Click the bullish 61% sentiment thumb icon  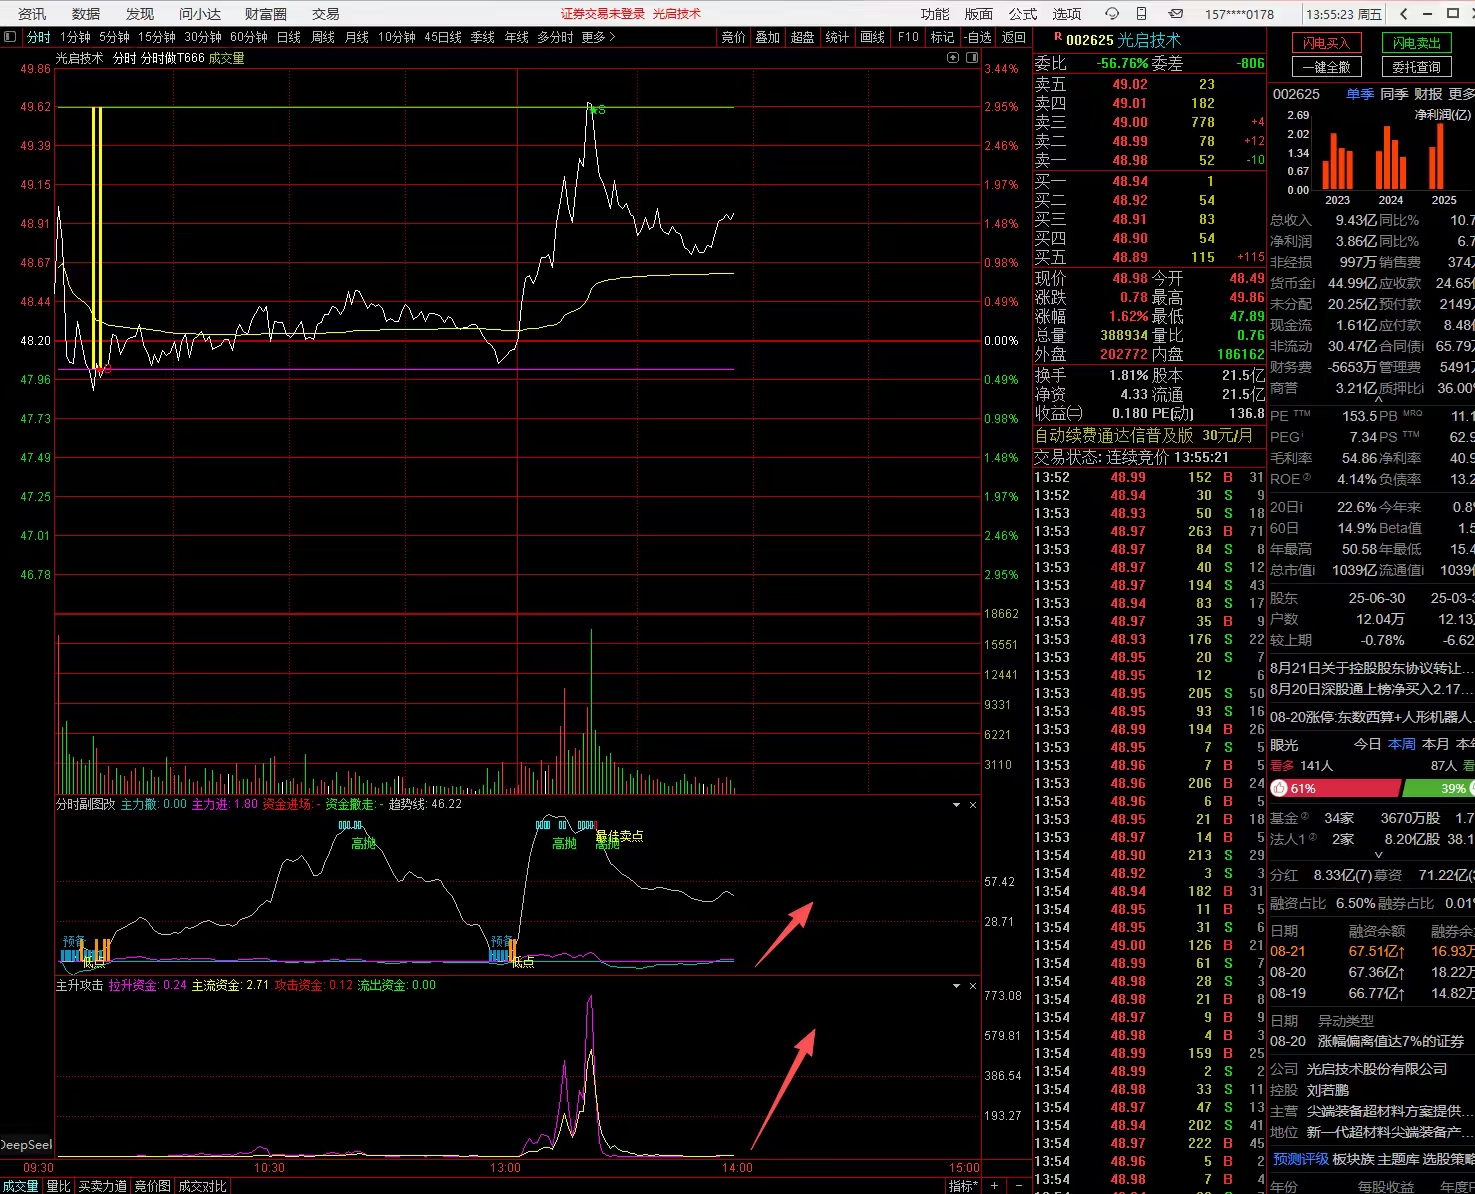pyautogui.click(x=1279, y=789)
